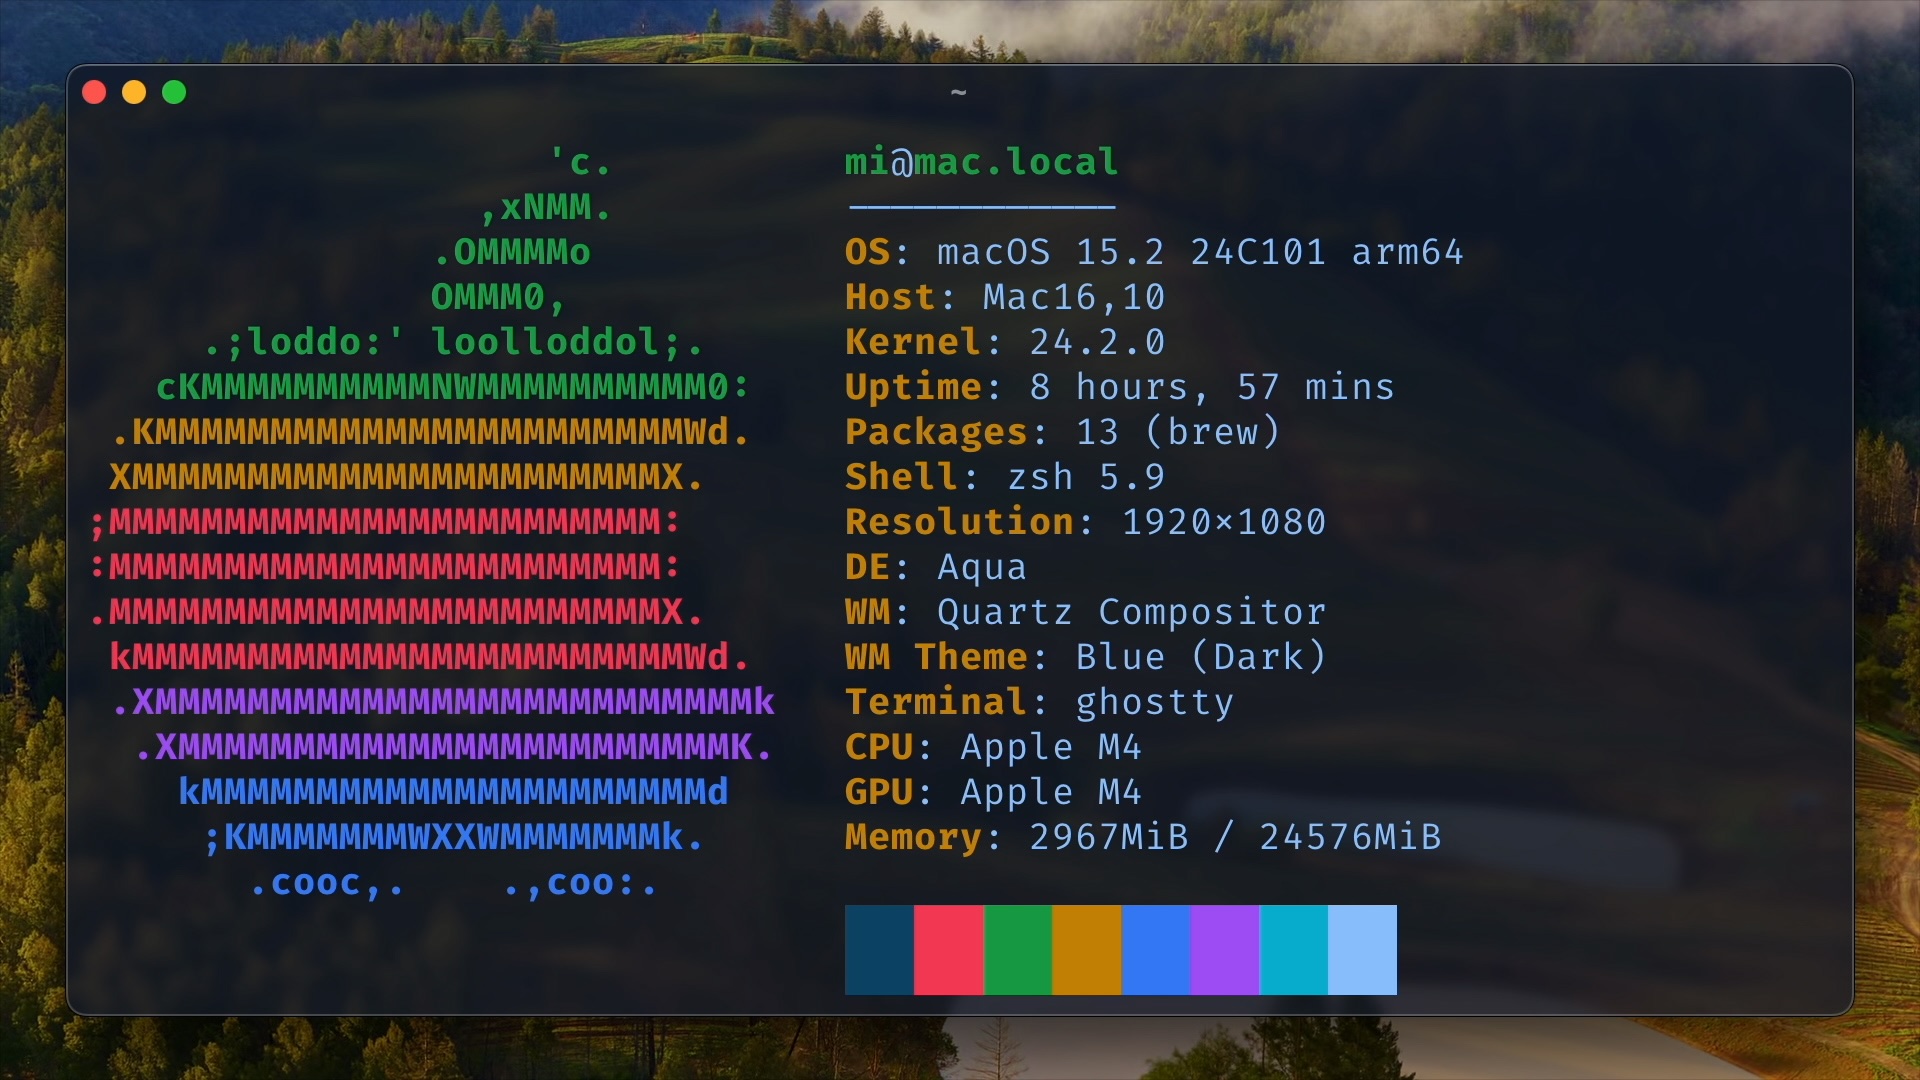1920x1080 pixels.
Task: Click the Shell value 'zsh 5.9'
Action: 1086,477
